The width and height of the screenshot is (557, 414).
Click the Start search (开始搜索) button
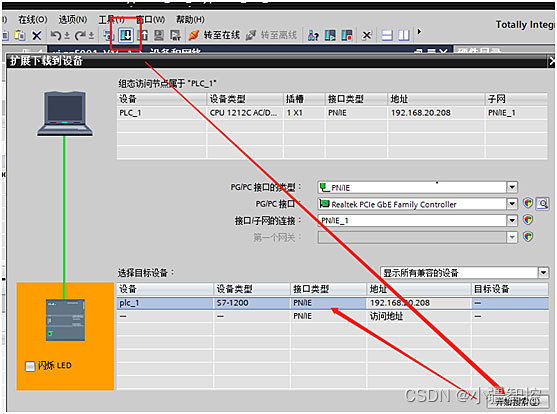click(x=518, y=402)
